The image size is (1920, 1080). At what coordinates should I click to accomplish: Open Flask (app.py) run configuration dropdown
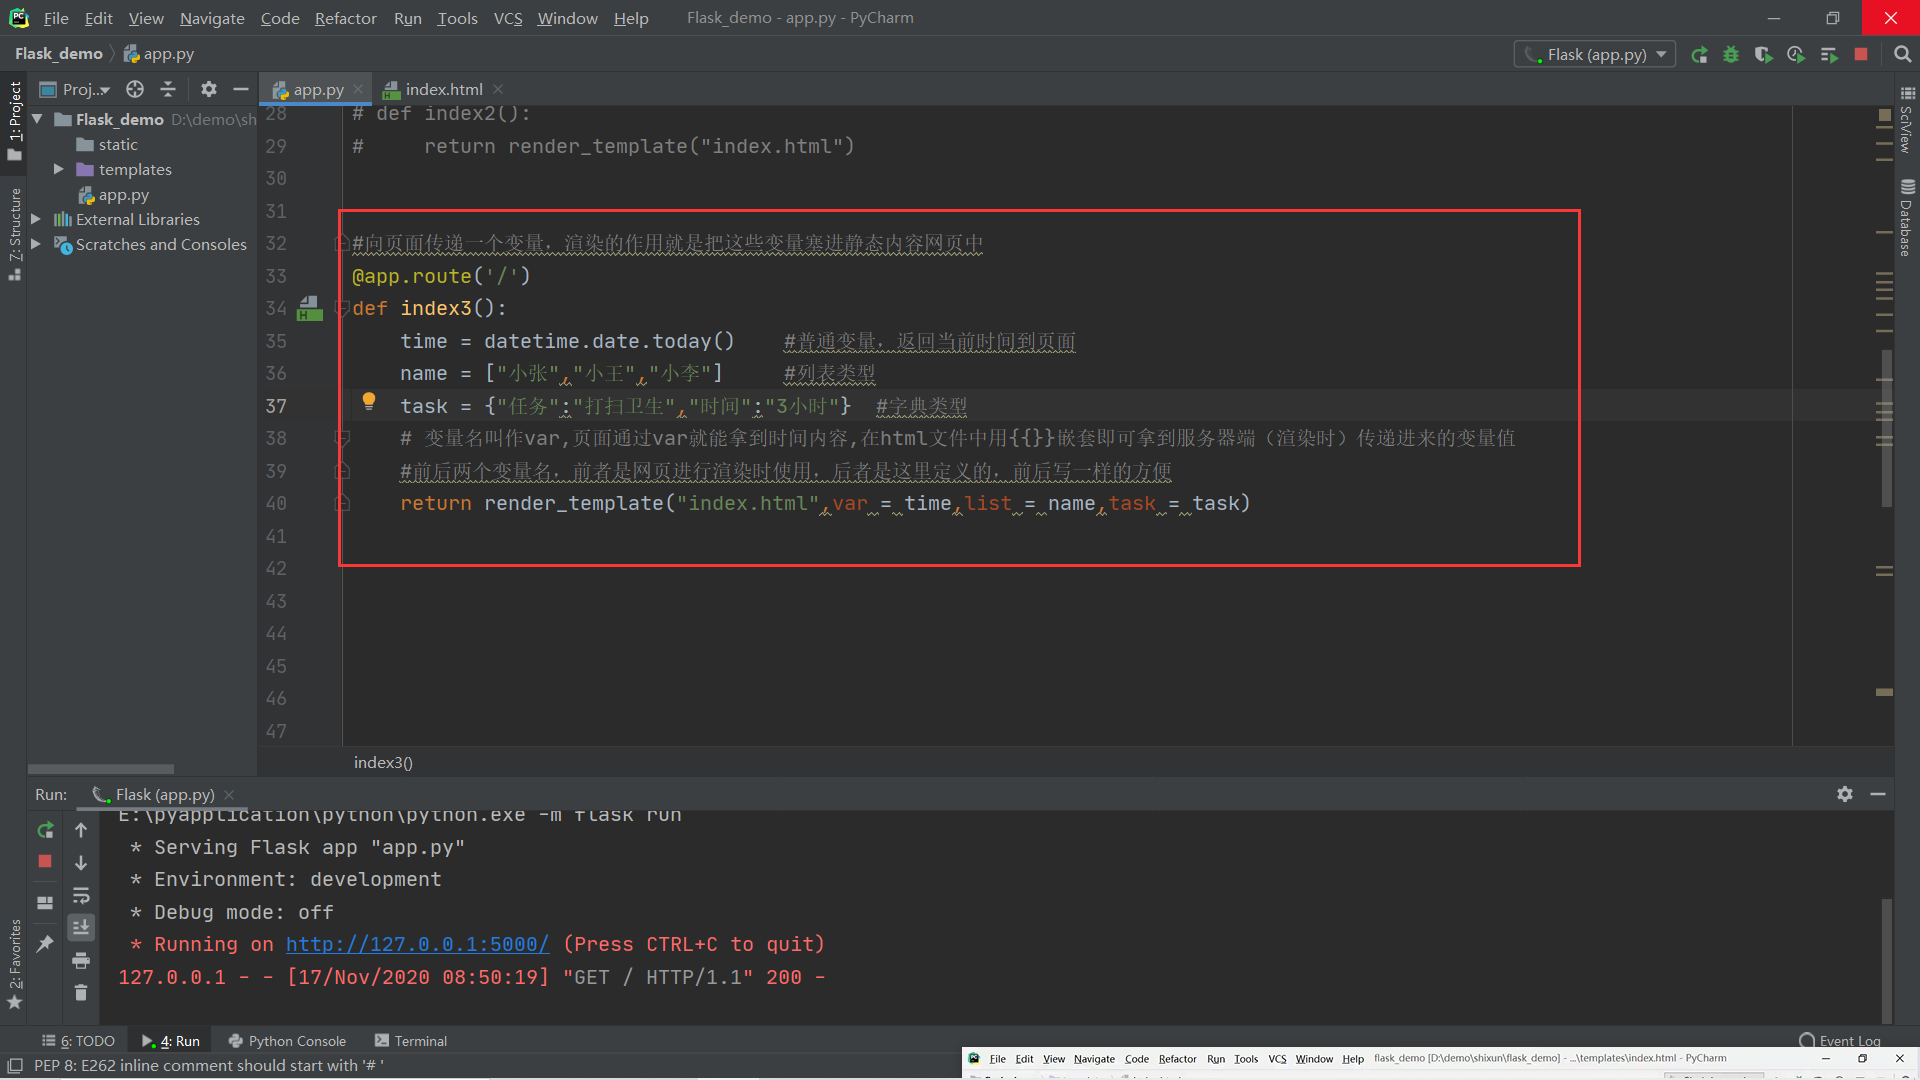coord(1595,55)
